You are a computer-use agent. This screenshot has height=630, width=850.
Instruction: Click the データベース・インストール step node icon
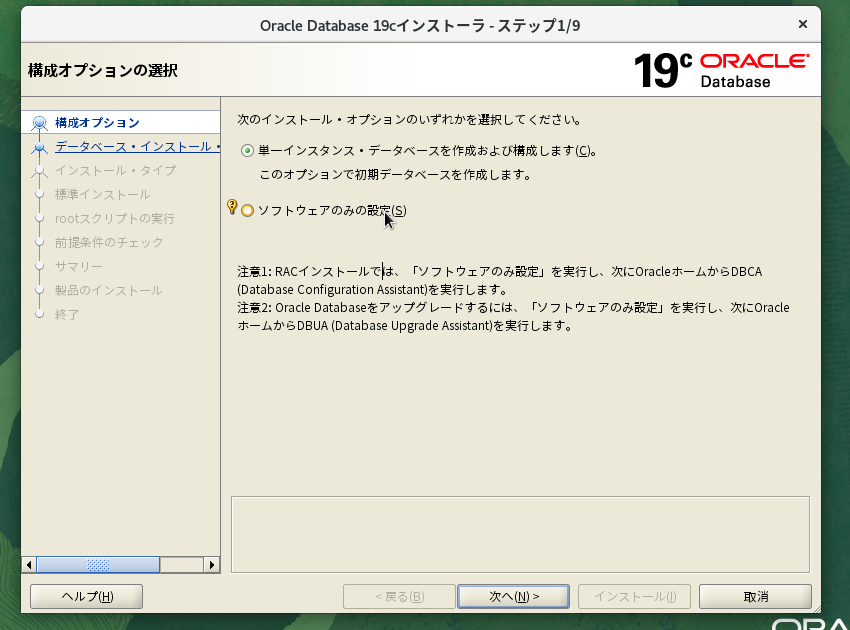(39, 147)
